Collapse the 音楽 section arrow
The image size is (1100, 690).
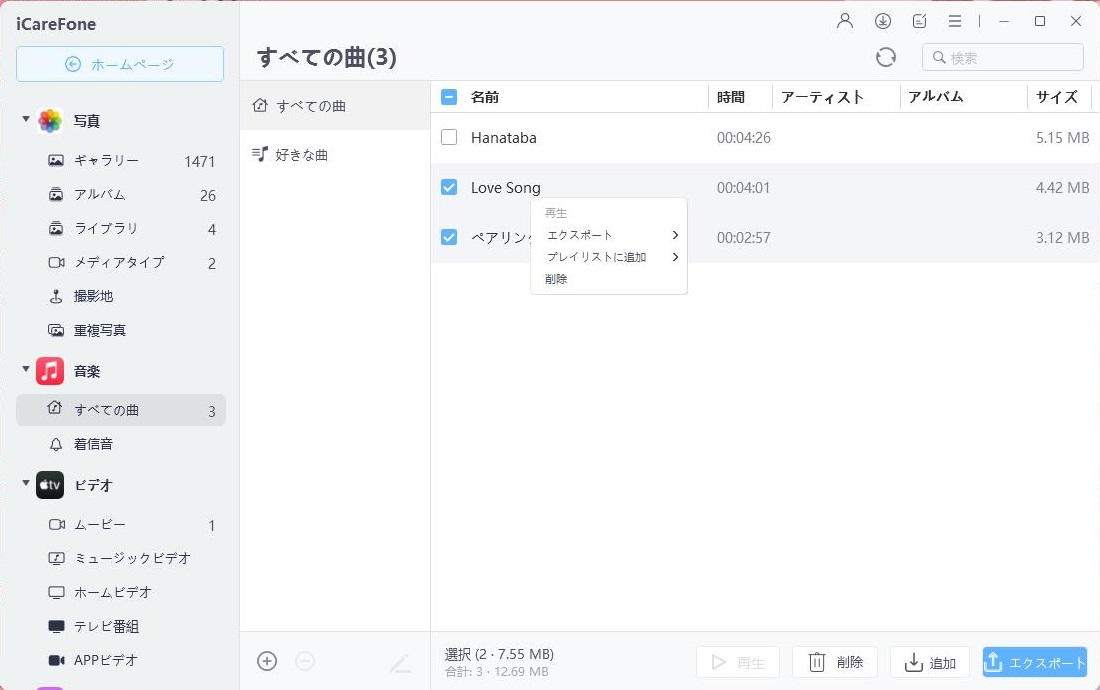pyautogui.click(x=26, y=369)
